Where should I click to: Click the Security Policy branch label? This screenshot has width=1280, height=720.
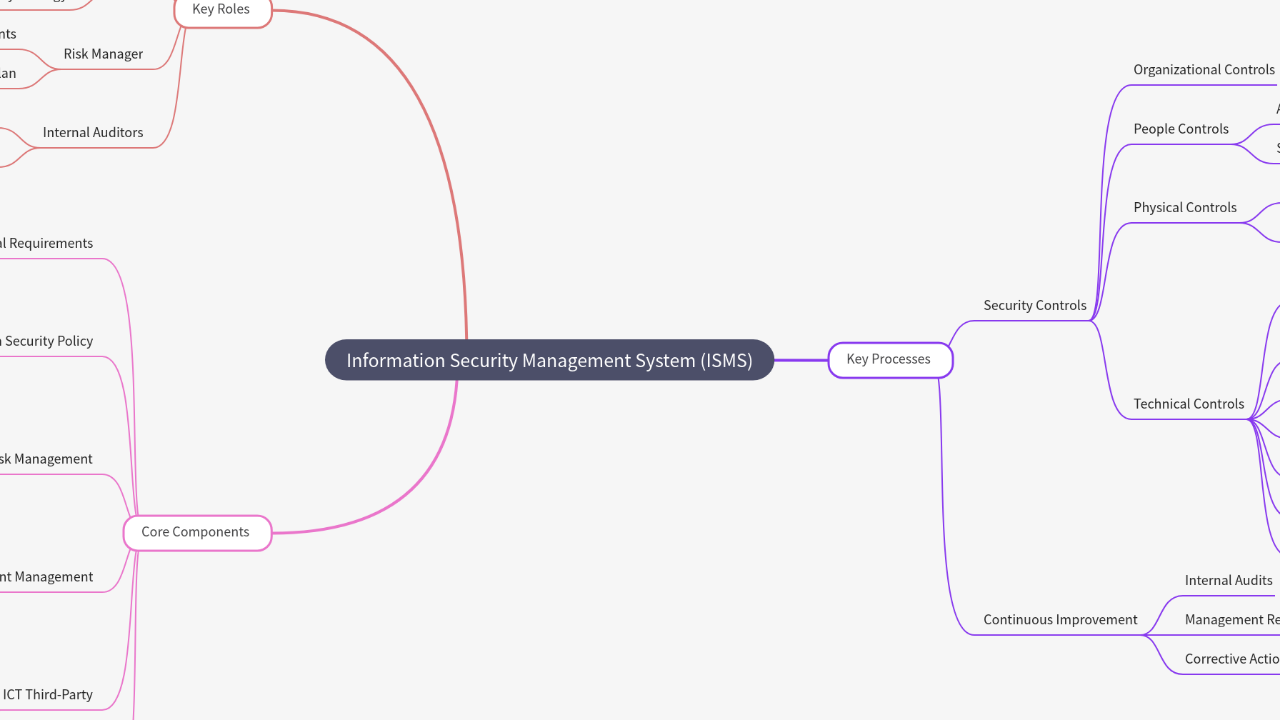(x=46, y=341)
